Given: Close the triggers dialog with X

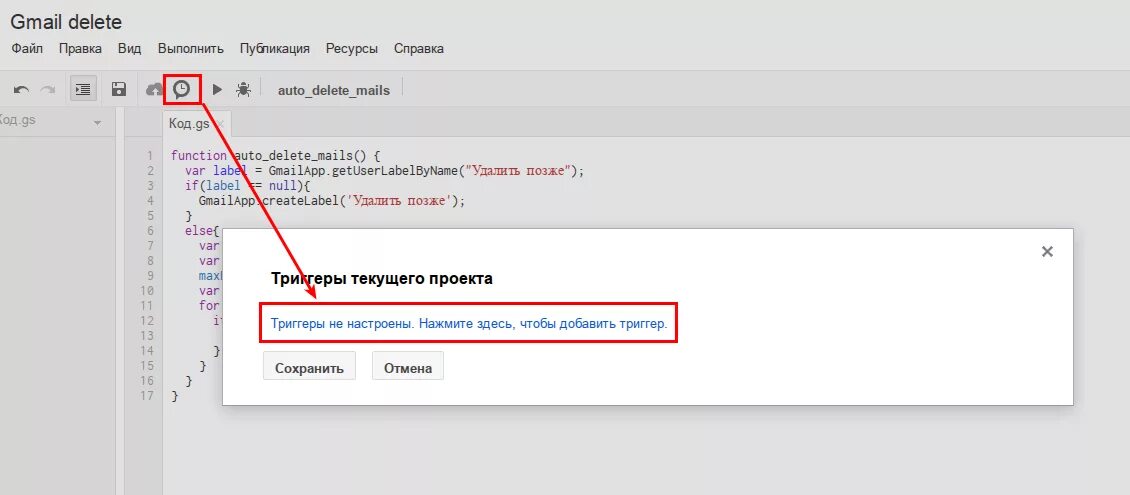Looking at the screenshot, I should tap(1047, 251).
